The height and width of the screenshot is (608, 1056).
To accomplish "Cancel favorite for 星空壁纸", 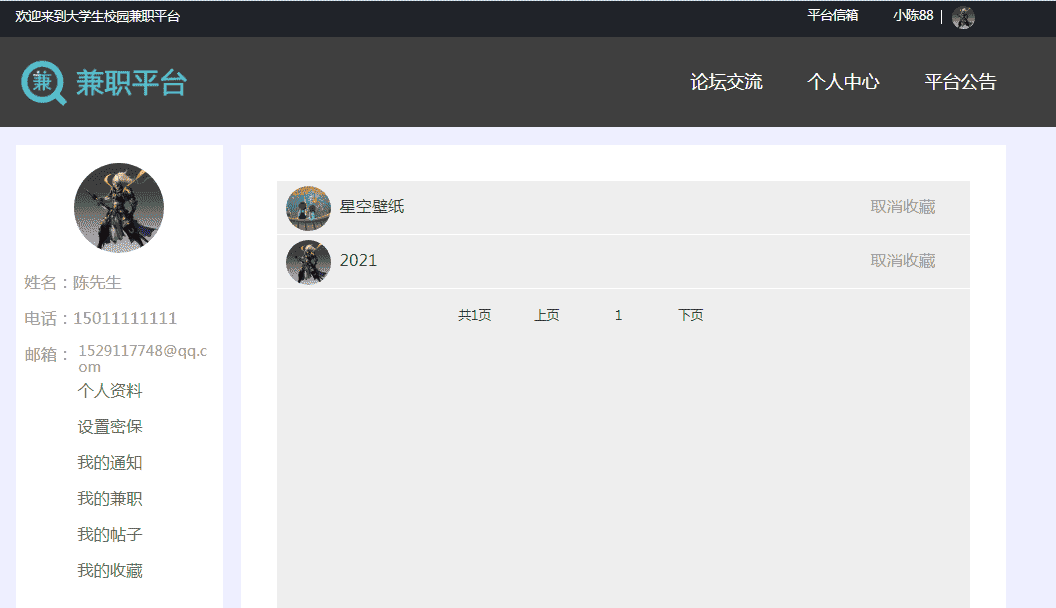I will (902, 207).
